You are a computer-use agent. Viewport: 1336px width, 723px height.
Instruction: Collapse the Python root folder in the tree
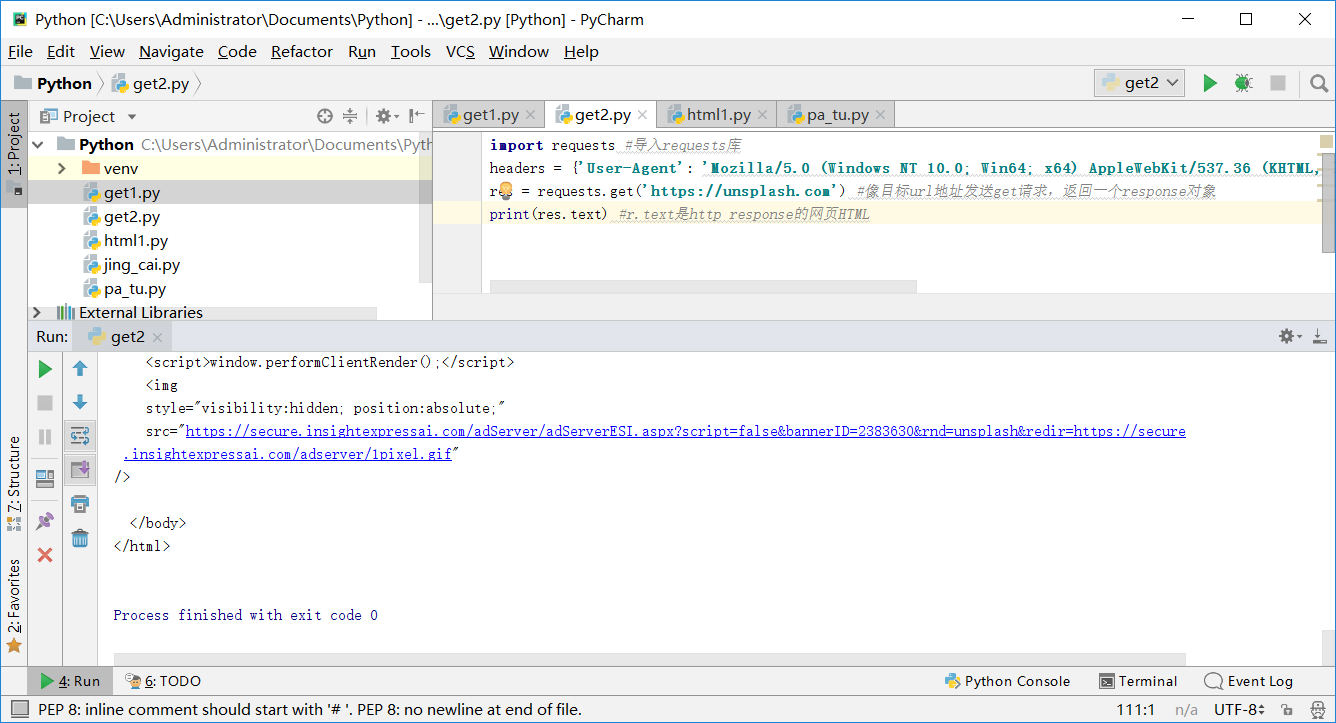[38, 144]
